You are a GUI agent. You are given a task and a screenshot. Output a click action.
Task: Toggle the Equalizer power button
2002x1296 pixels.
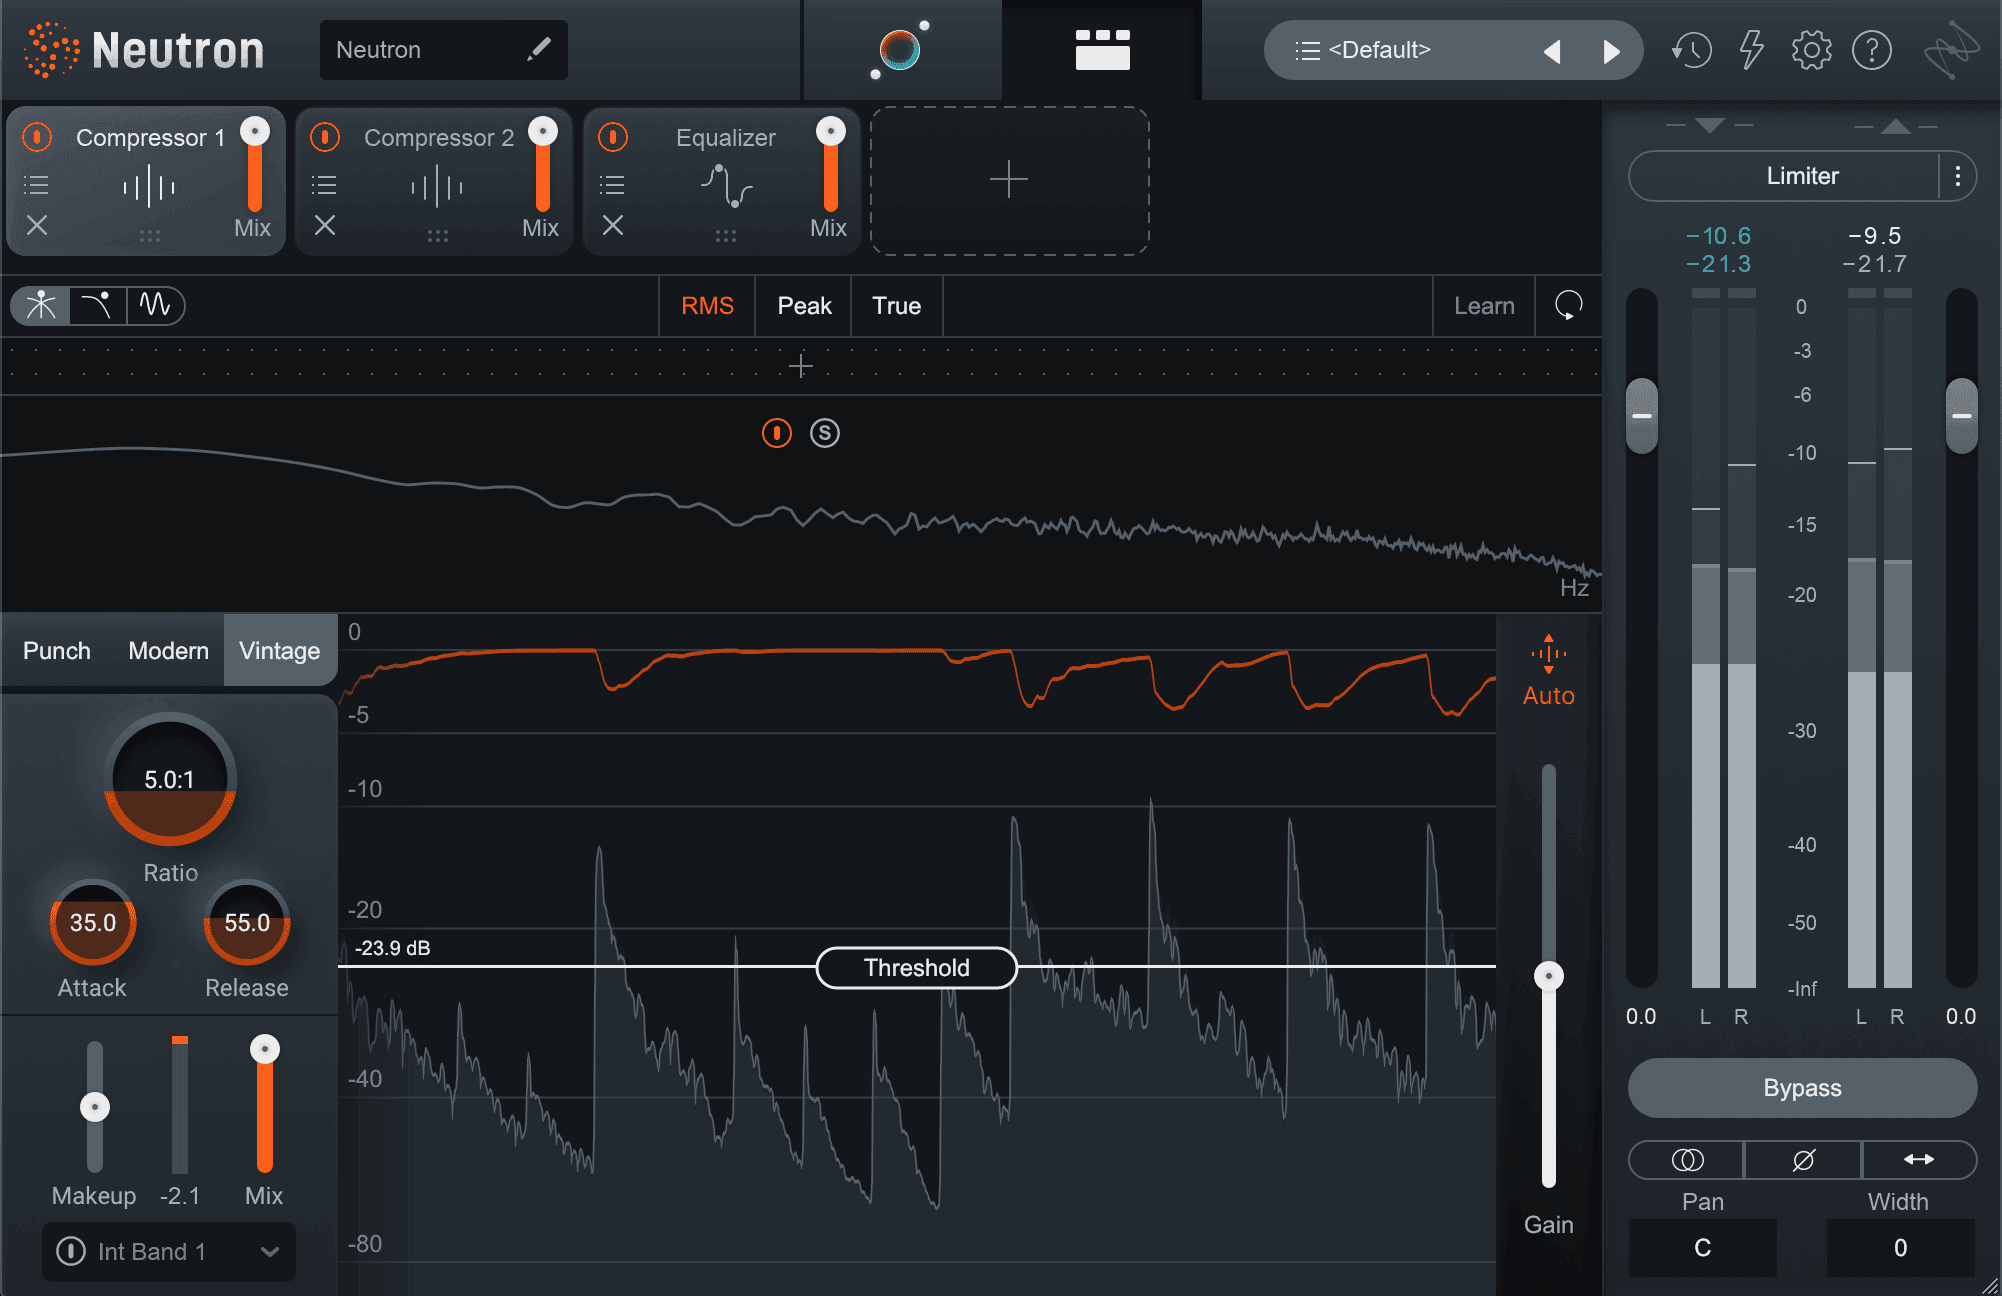(x=613, y=136)
